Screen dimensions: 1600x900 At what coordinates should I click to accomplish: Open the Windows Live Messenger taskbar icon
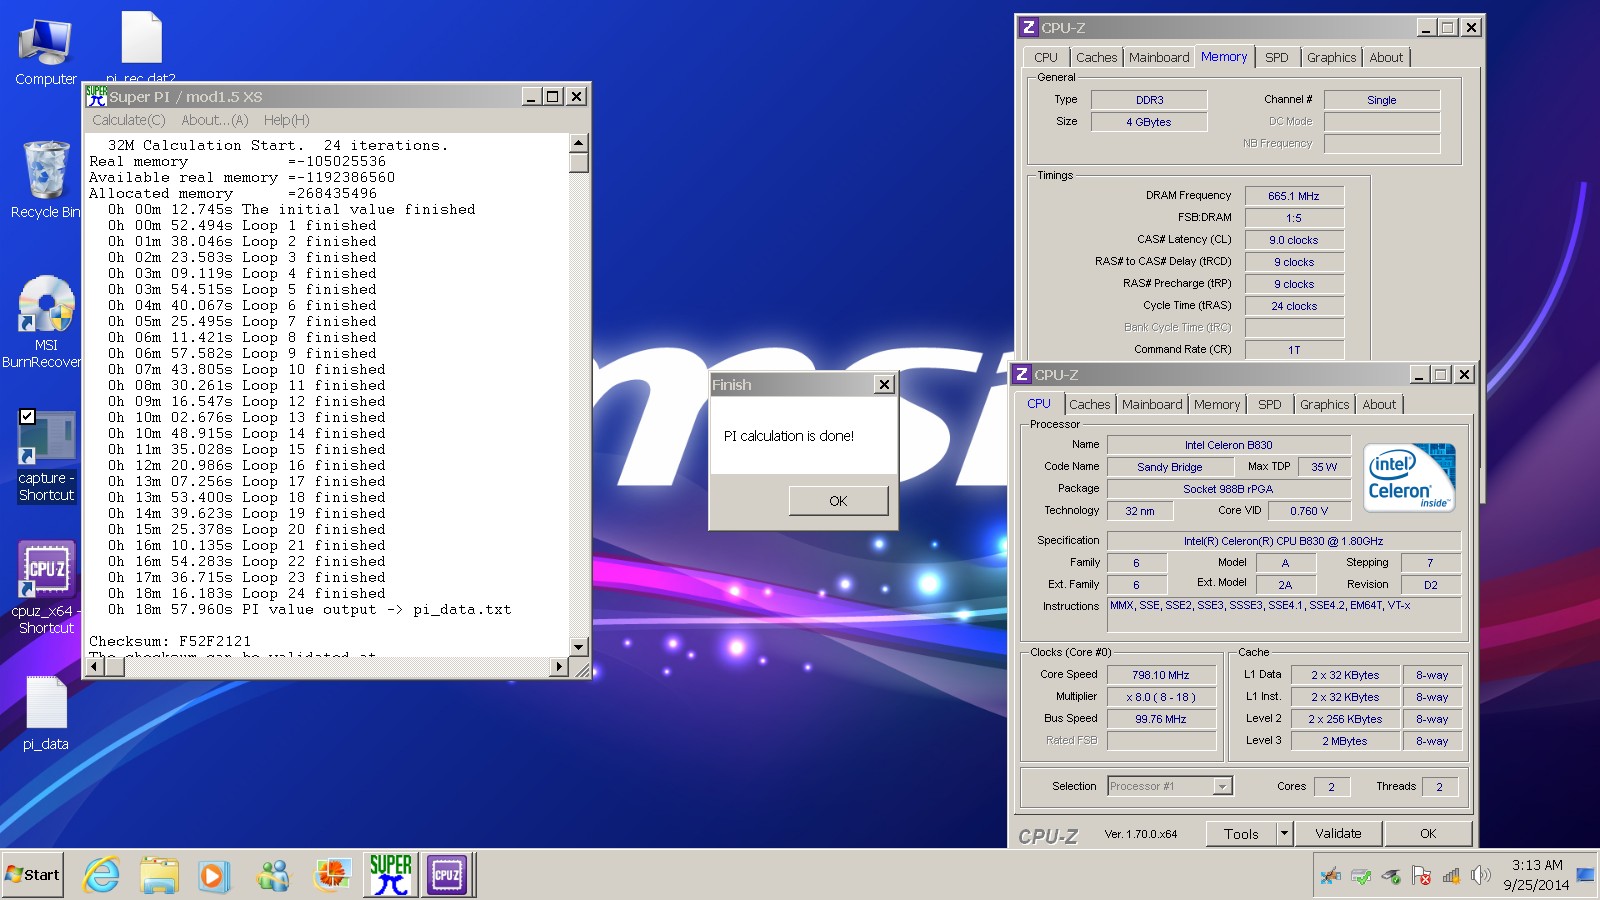coord(272,876)
